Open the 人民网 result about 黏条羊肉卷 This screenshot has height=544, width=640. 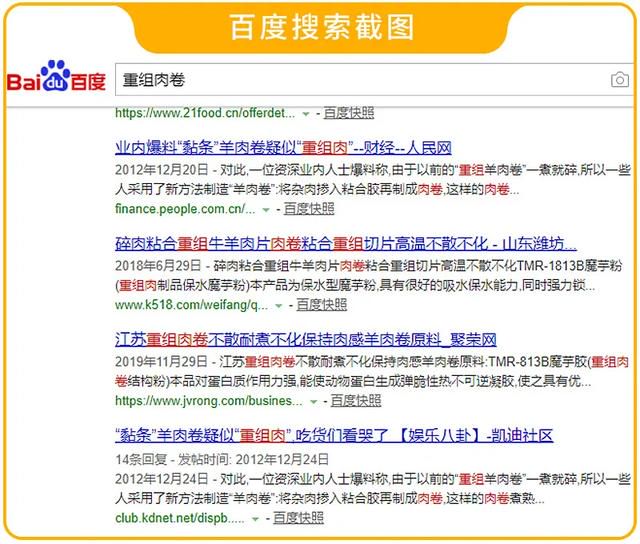tap(283, 147)
